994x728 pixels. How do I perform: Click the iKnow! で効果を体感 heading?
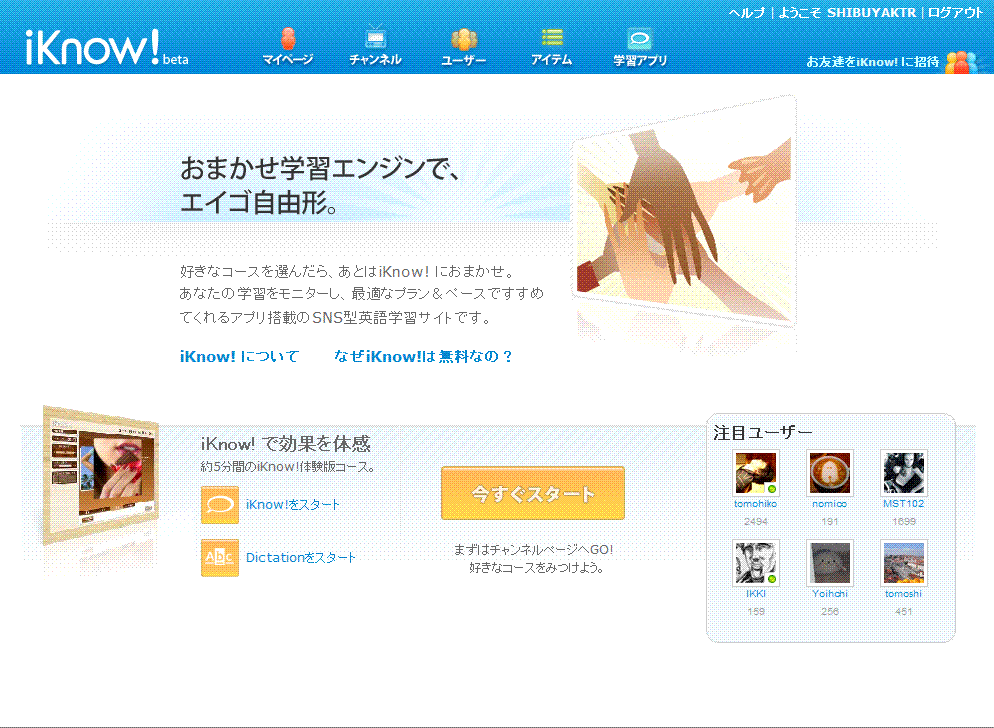[286, 444]
